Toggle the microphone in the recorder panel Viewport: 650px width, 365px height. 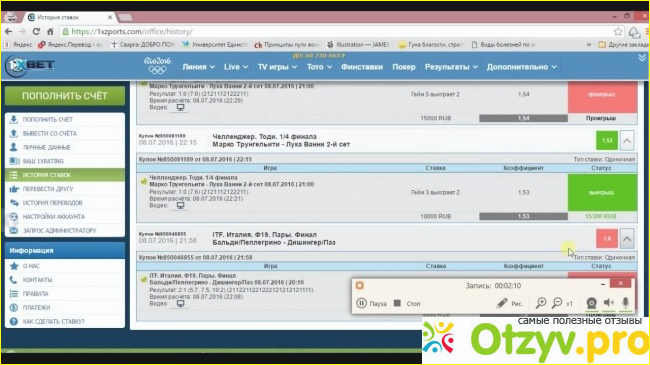coord(625,303)
